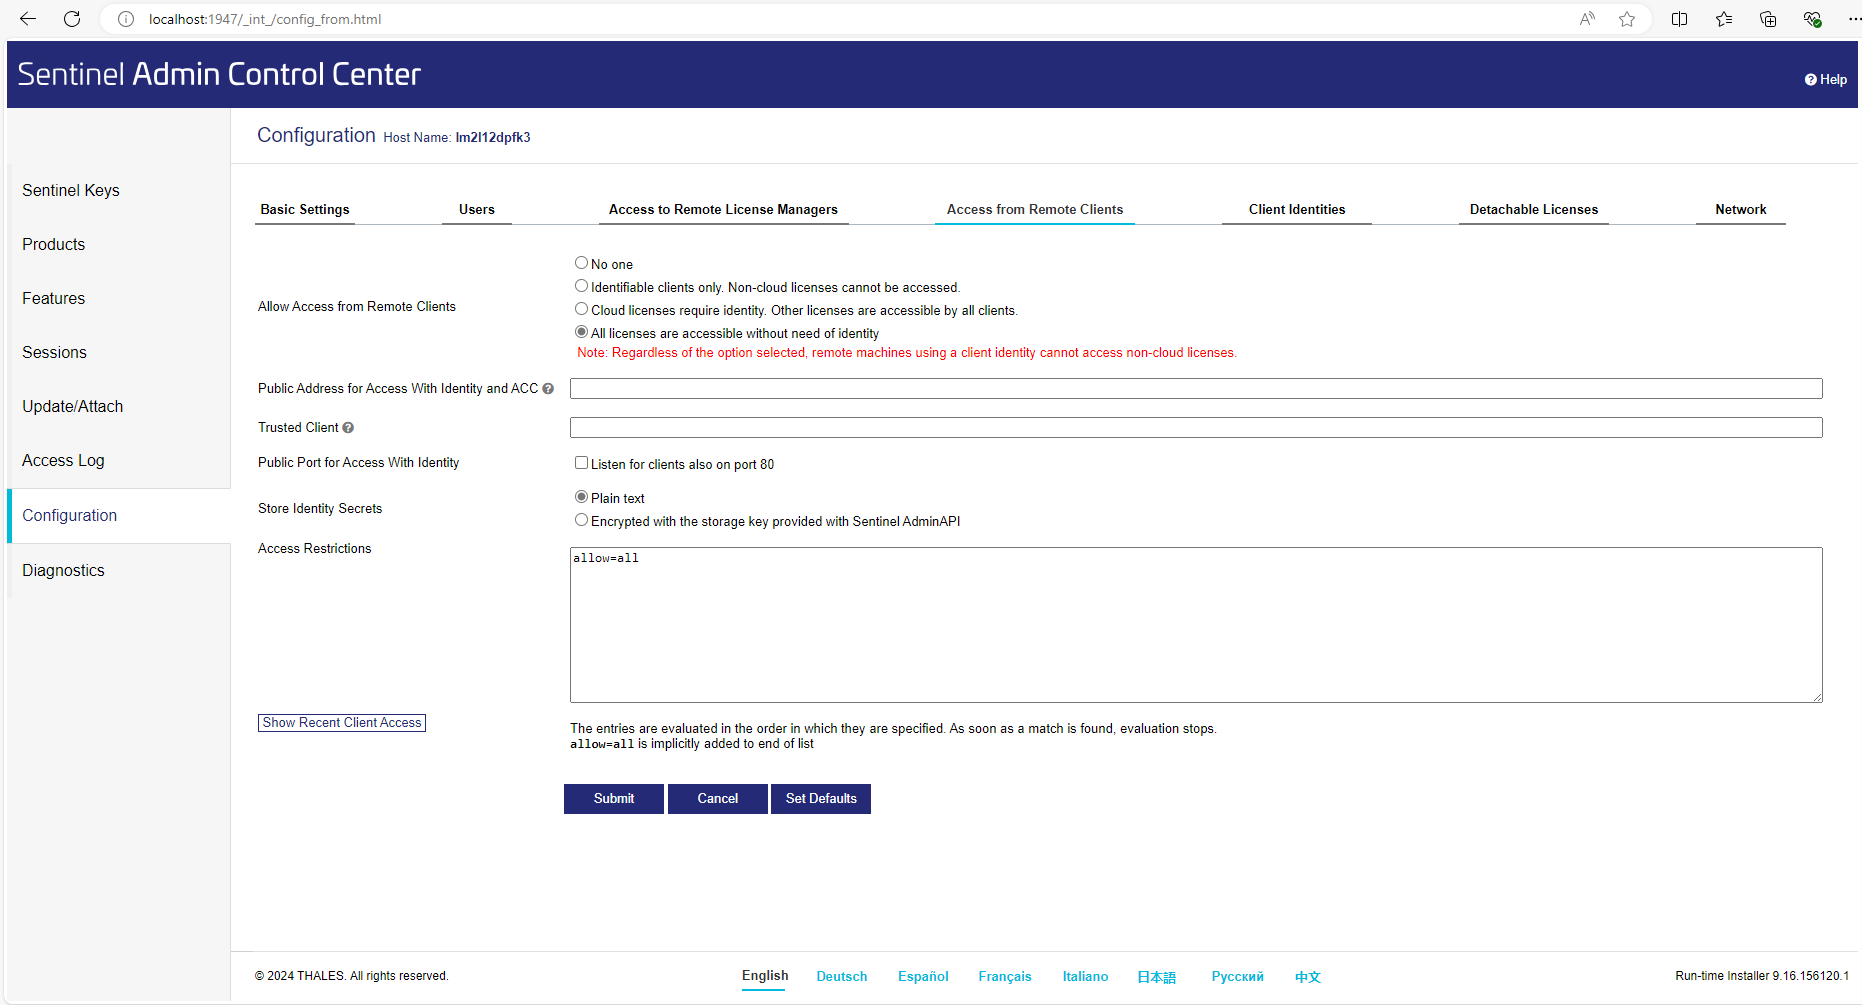The height and width of the screenshot is (1005, 1862).
Task: Click Public Address for Access input field
Action: [x=1196, y=389]
